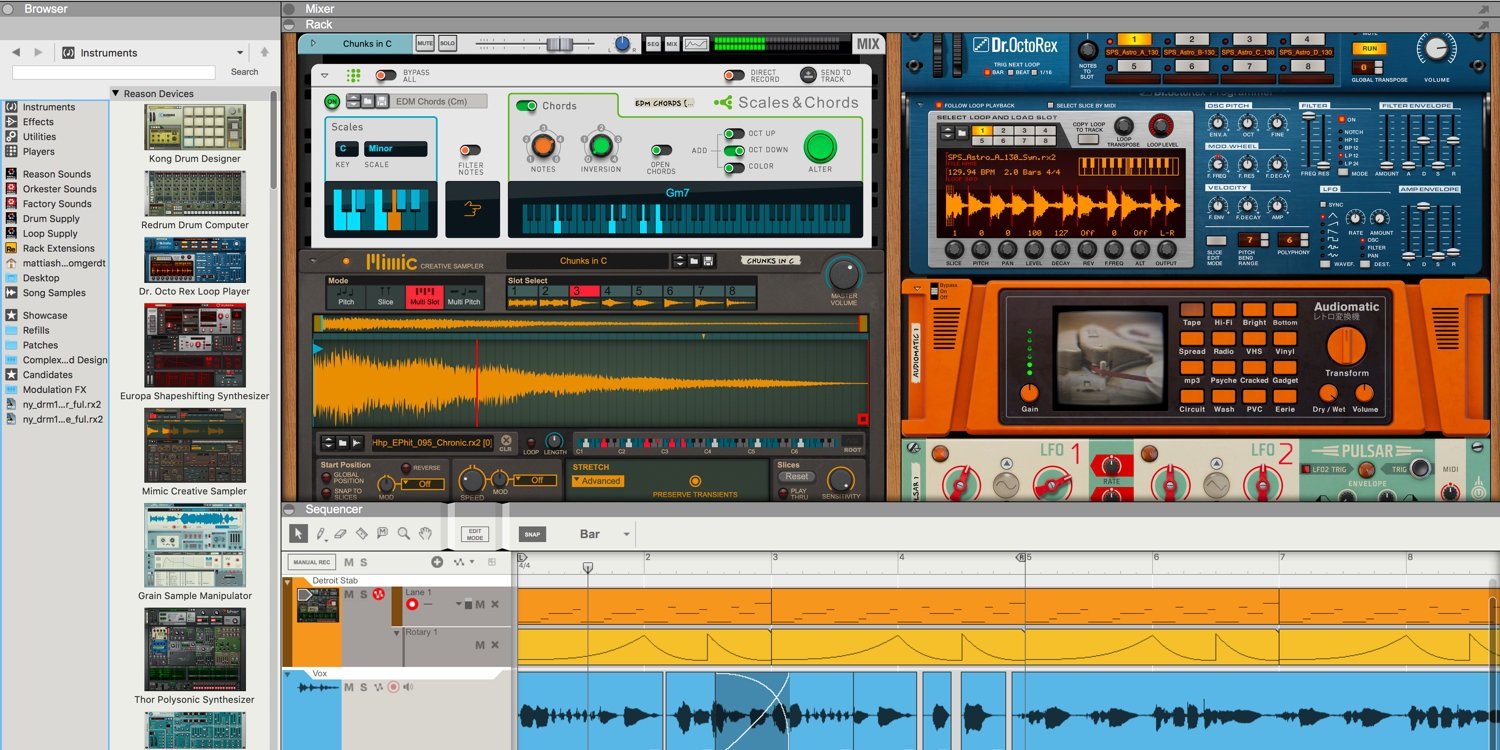The width and height of the screenshot is (1500, 750).
Task: Open the Instruments location dropdown in Browser
Action: (x=240, y=53)
